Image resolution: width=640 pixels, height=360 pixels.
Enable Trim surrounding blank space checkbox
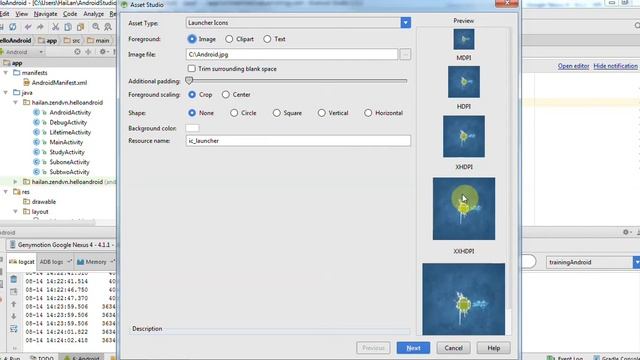(x=191, y=69)
